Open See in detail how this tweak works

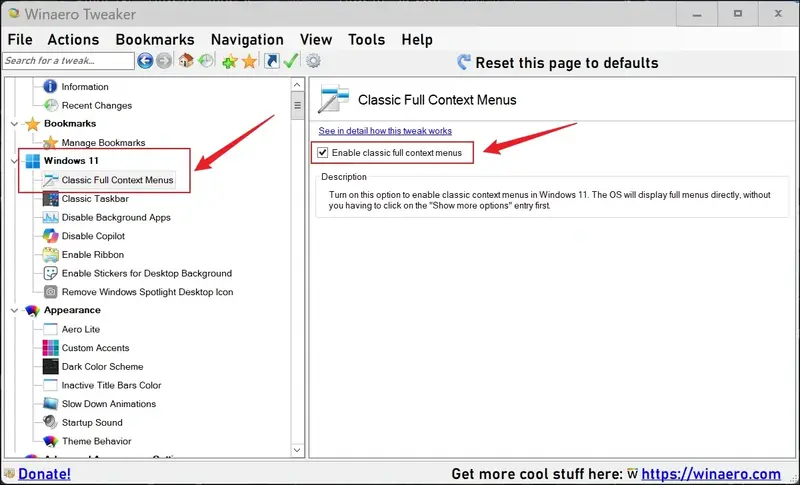point(385,131)
